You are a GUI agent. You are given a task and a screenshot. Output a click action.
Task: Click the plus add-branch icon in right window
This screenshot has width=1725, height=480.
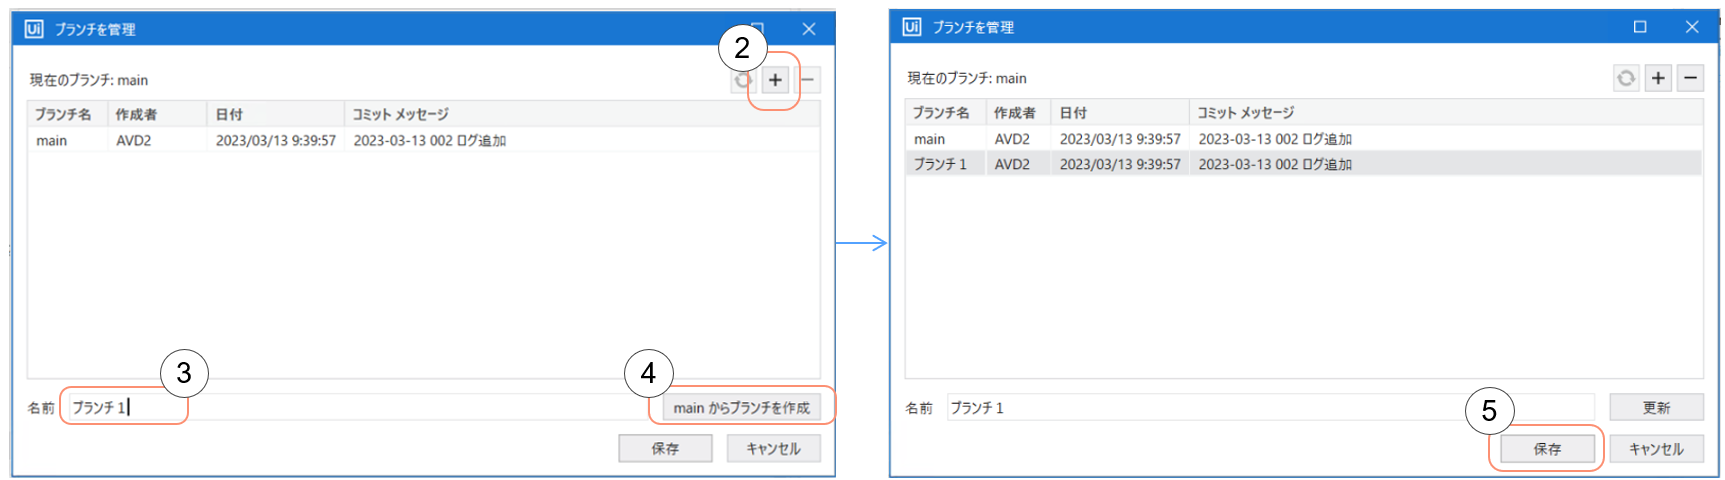pyautogui.click(x=1658, y=78)
